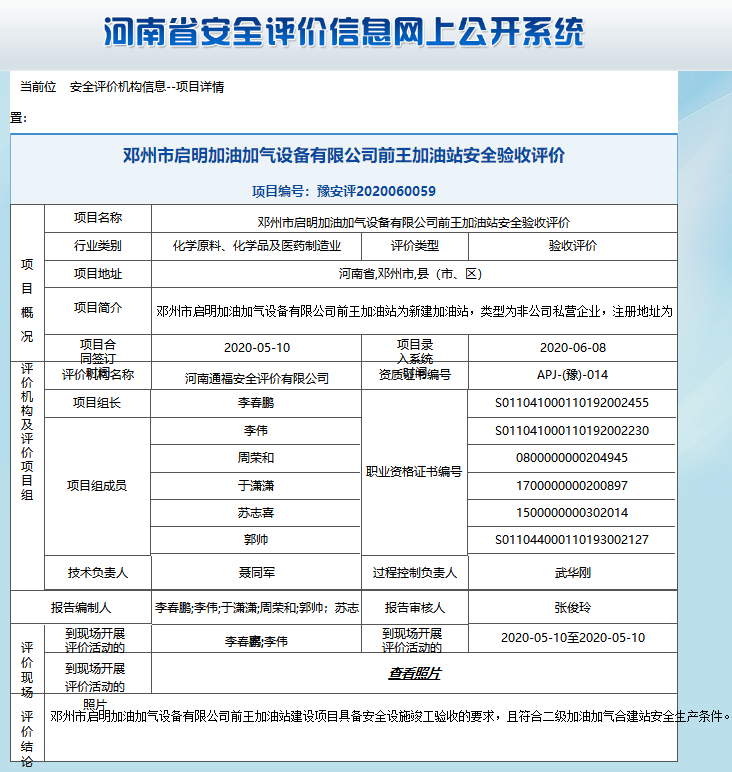Viewport: 732px width, 772px height.
Task: Click the 评价现场 section header
Action: point(27,670)
